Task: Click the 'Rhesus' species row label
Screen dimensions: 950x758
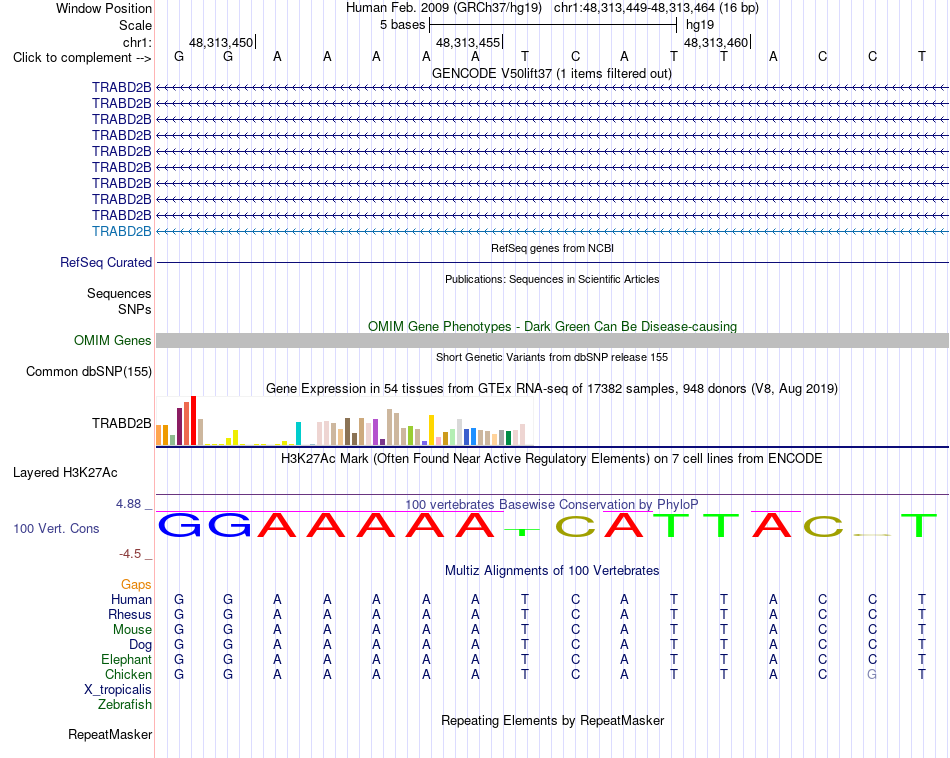Action: [130, 614]
